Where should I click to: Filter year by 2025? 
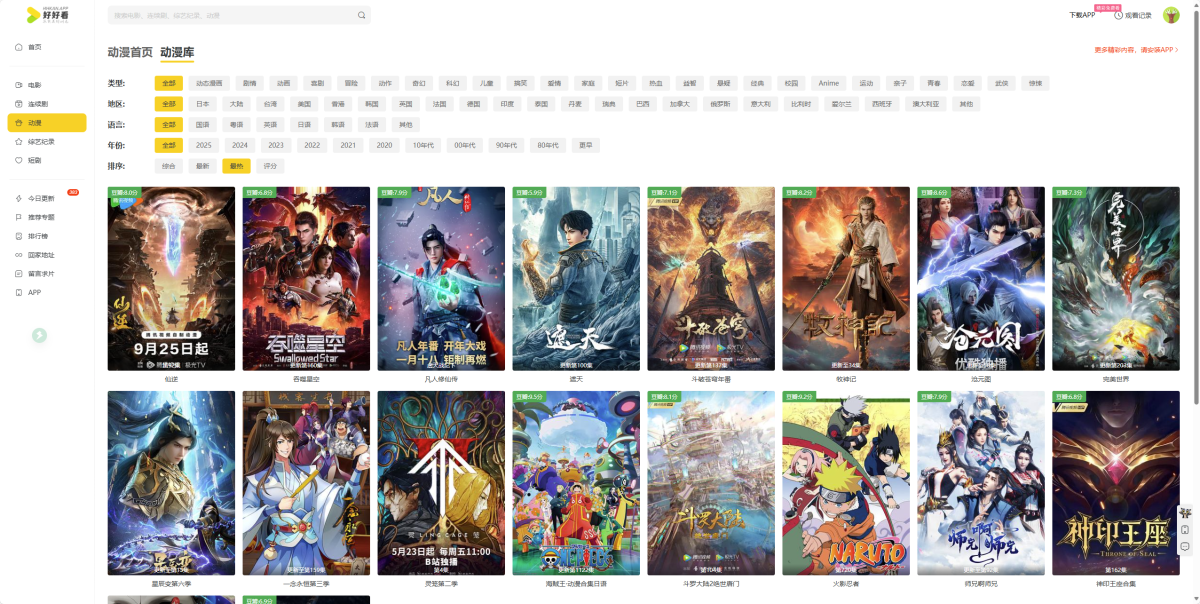[x=204, y=145]
